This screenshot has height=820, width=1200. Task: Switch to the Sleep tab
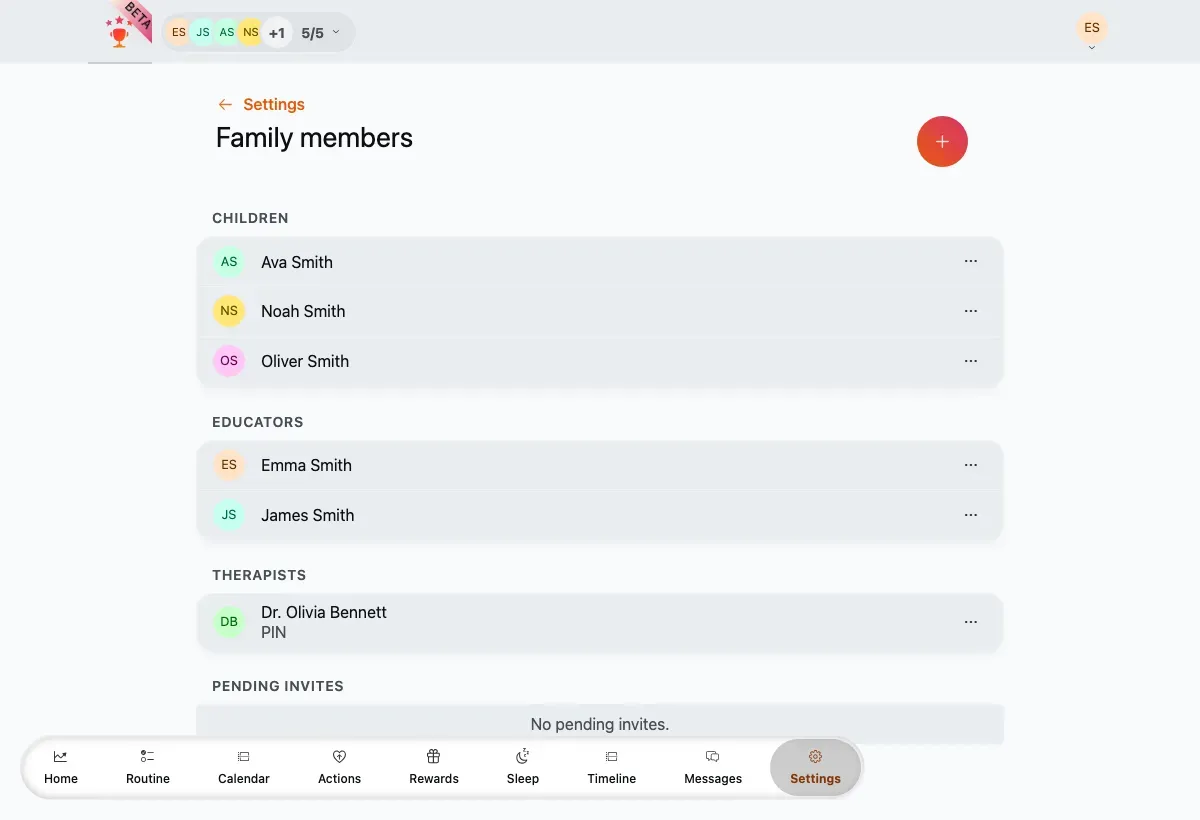click(x=523, y=767)
